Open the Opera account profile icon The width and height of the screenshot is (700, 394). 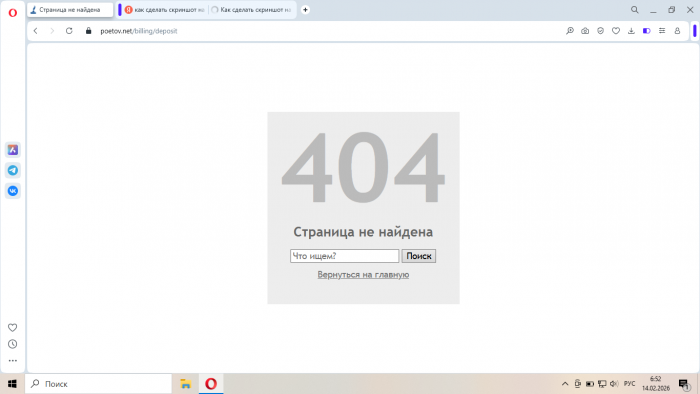click(x=677, y=31)
